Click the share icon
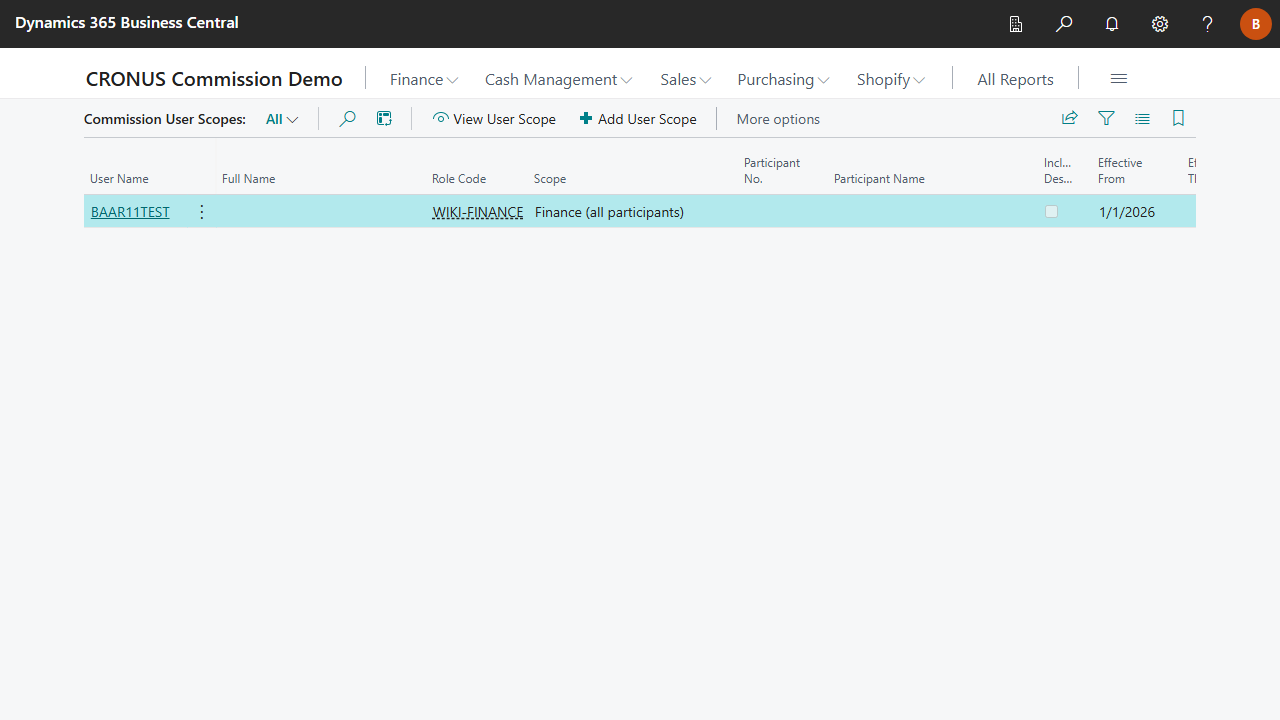The width and height of the screenshot is (1280, 720). click(1070, 119)
